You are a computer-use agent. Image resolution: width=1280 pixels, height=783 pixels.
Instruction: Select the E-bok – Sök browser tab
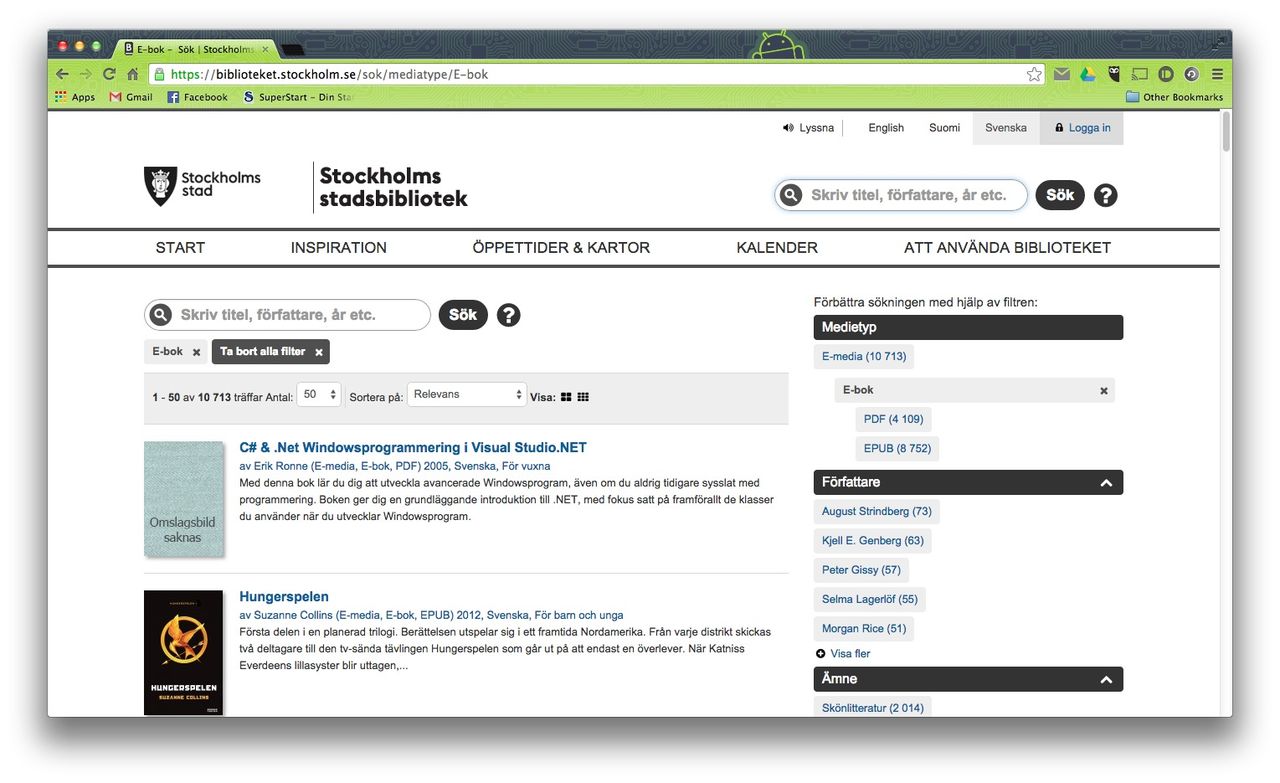click(x=190, y=48)
